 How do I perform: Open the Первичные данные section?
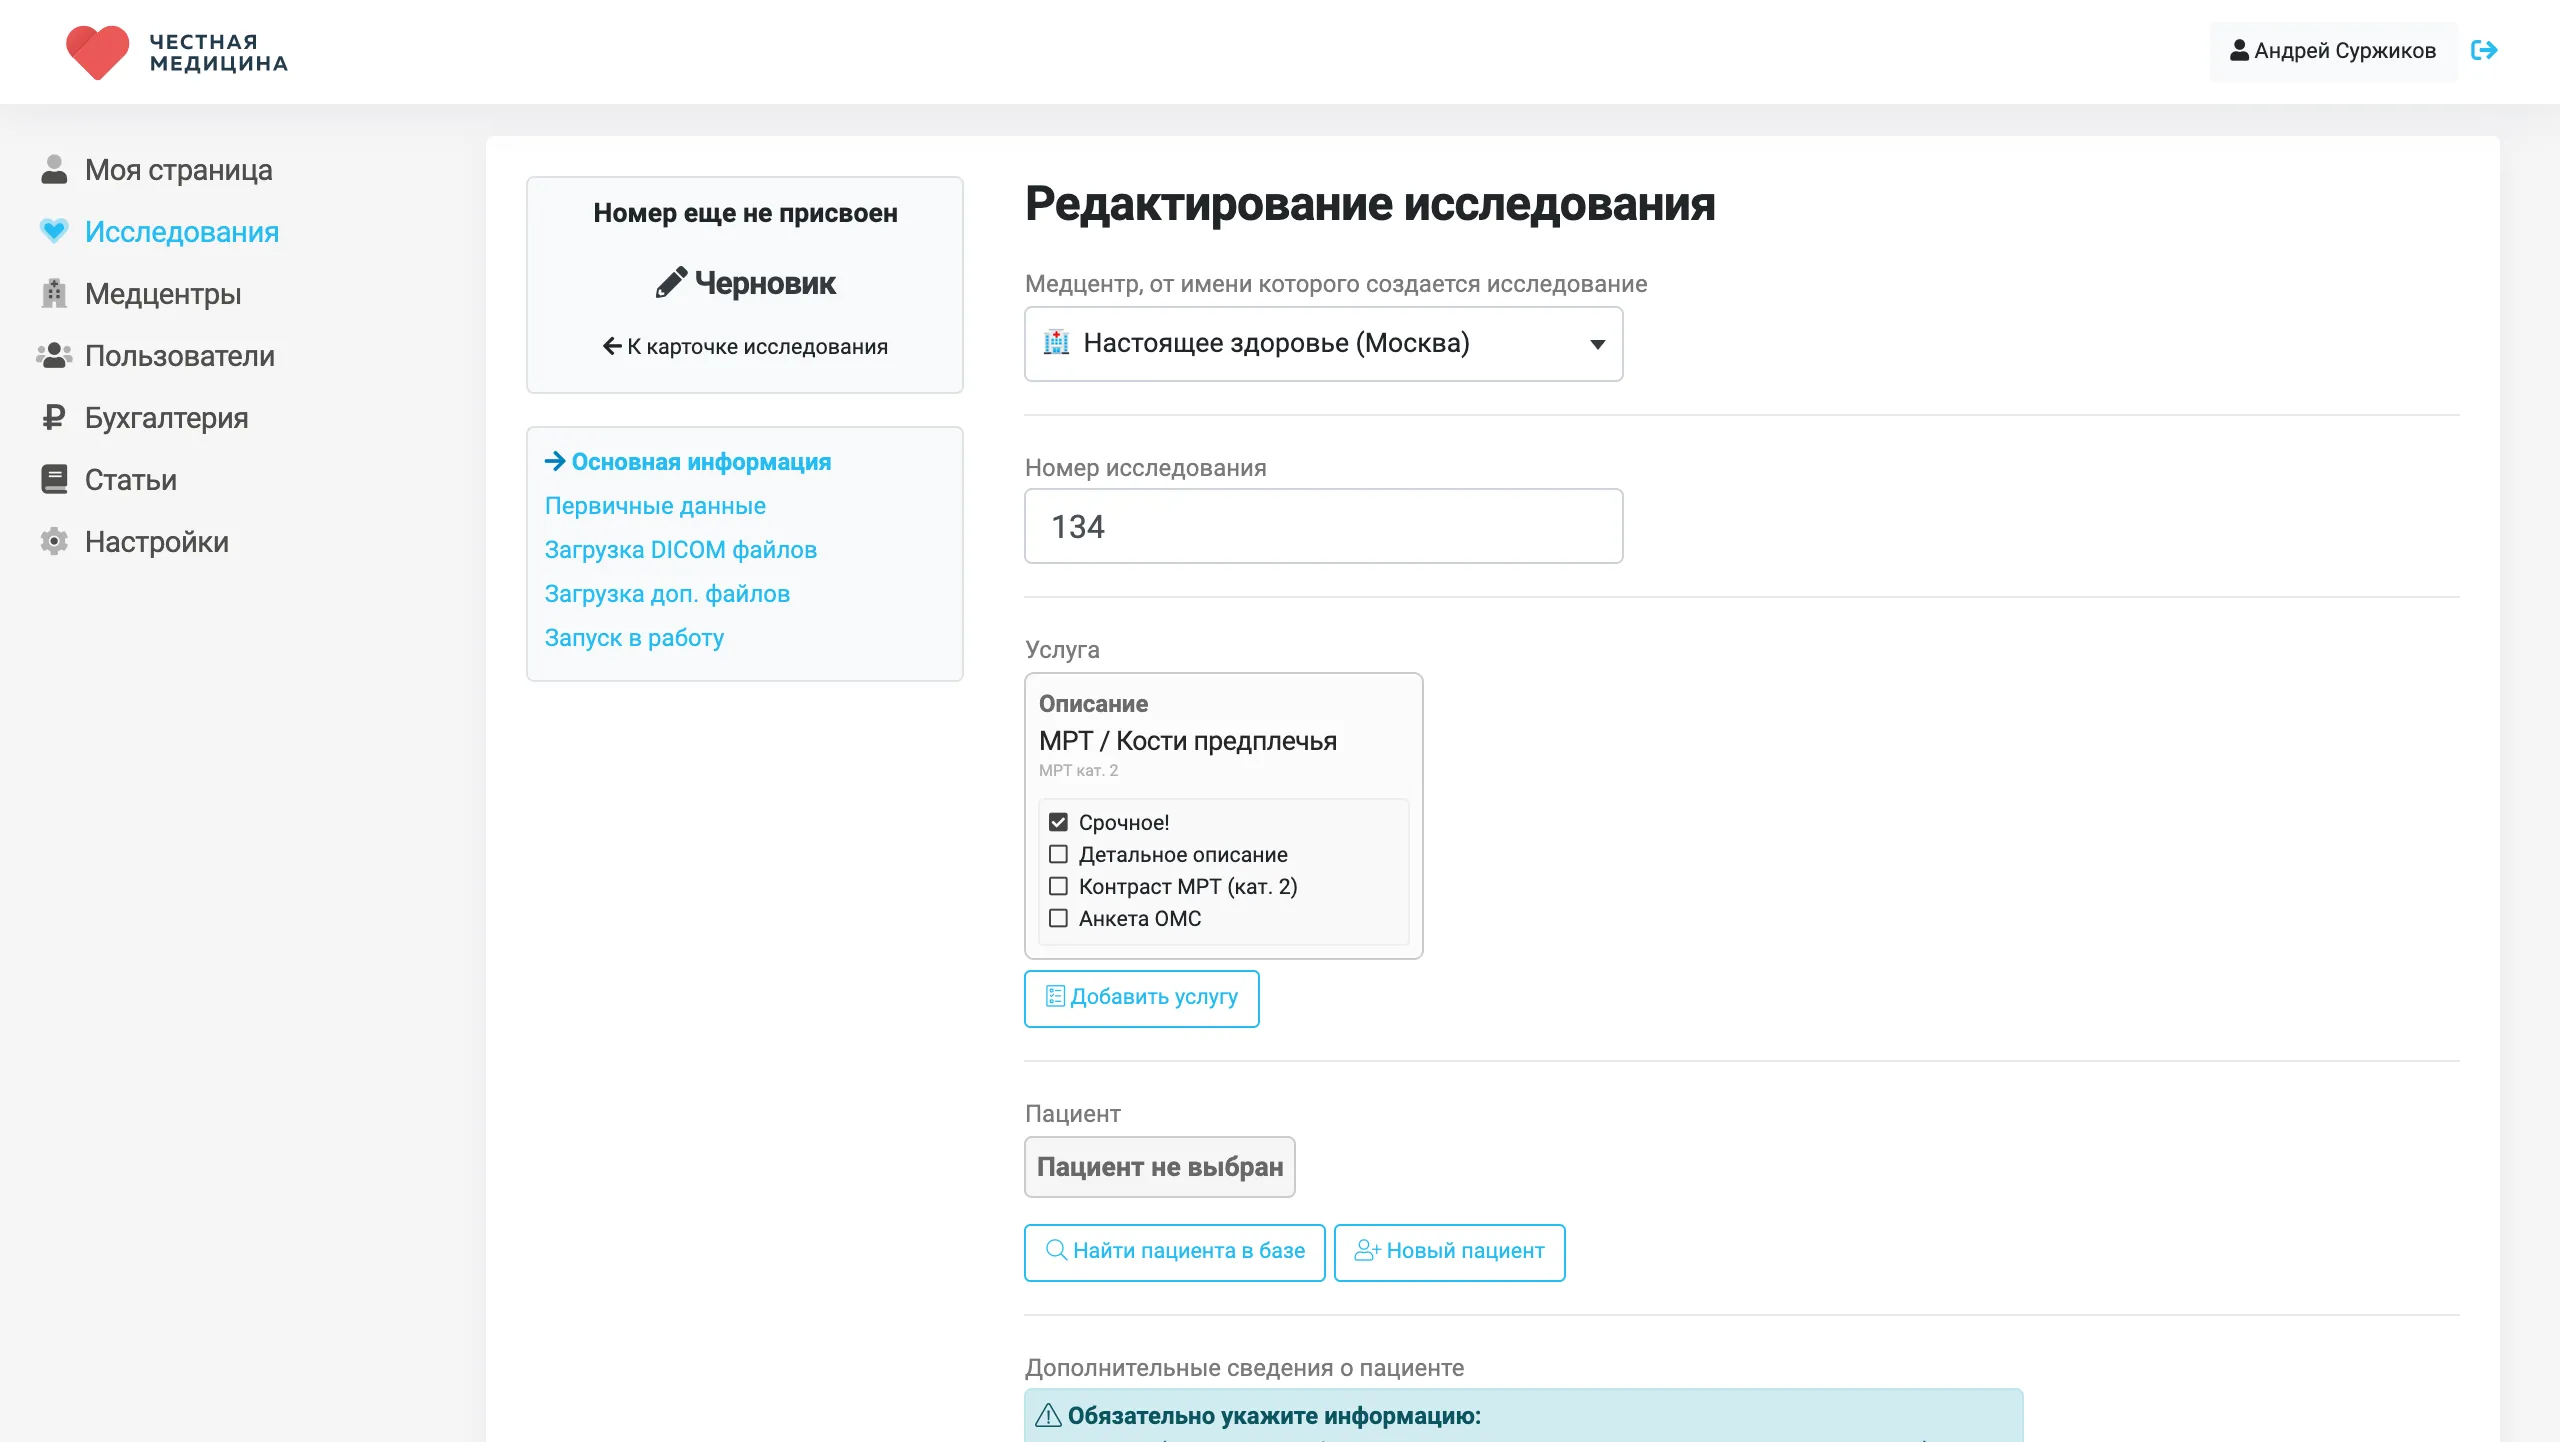tap(654, 505)
